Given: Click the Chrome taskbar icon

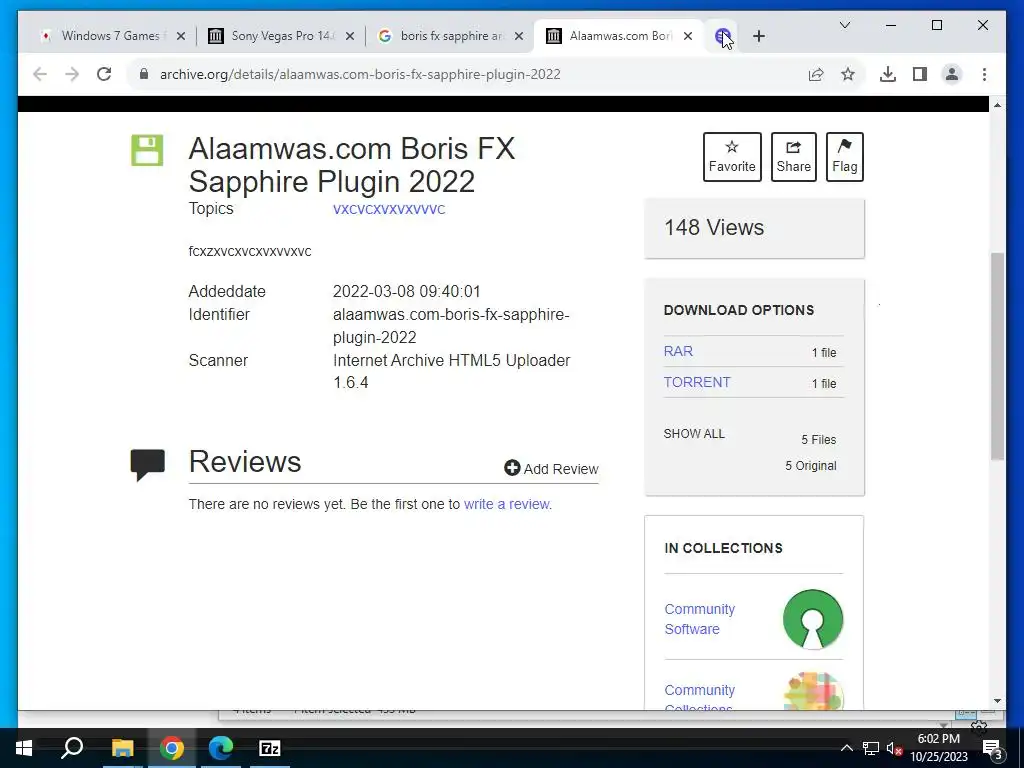Looking at the screenshot, I should coord(172,748).
